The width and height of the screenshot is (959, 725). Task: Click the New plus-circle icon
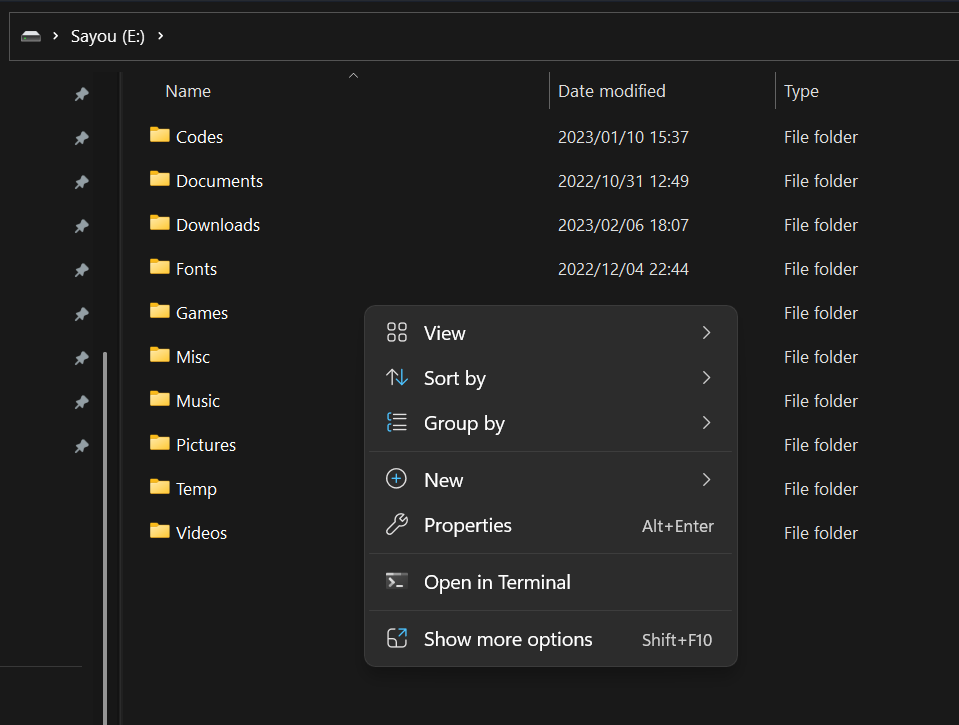click(396, 479)
